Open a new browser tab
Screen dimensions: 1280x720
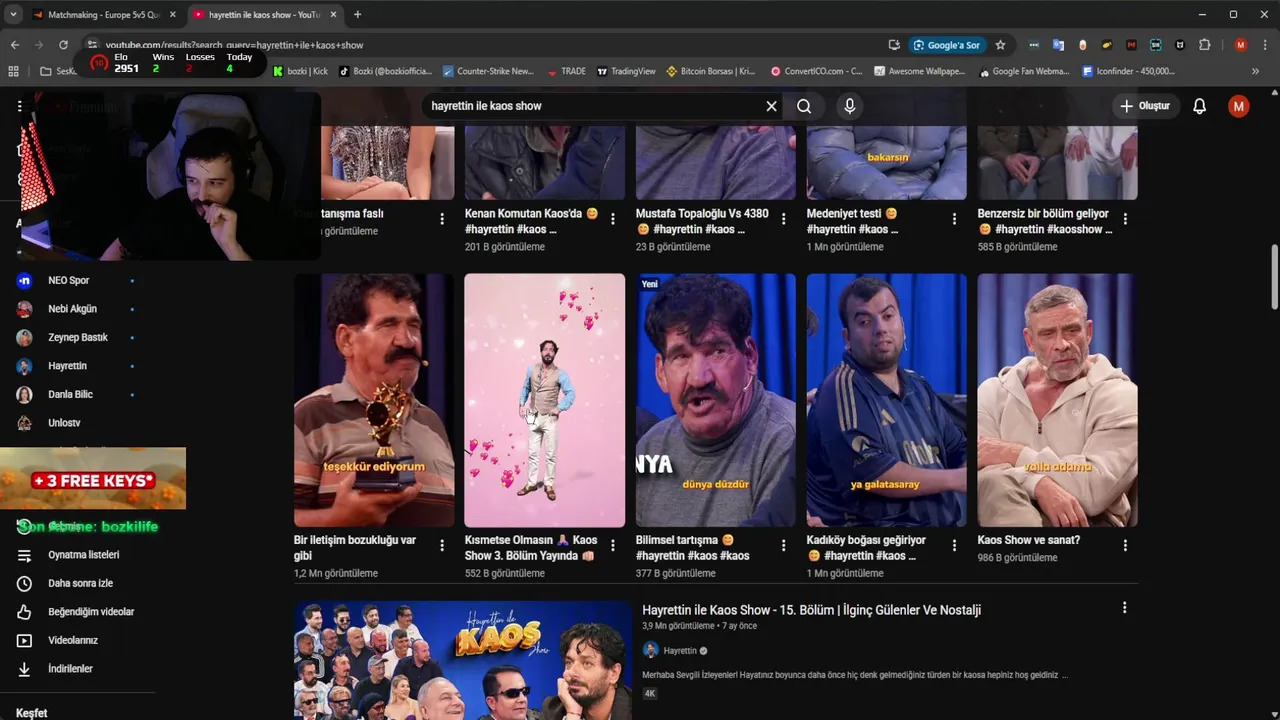tap(357, 15)
